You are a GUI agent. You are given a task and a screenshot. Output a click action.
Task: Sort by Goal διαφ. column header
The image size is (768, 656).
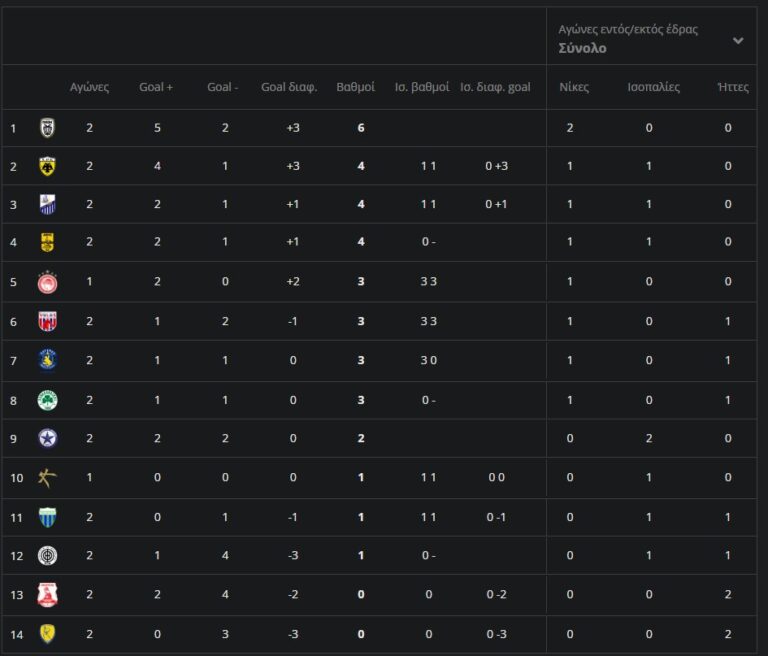(x=289, y=87)
